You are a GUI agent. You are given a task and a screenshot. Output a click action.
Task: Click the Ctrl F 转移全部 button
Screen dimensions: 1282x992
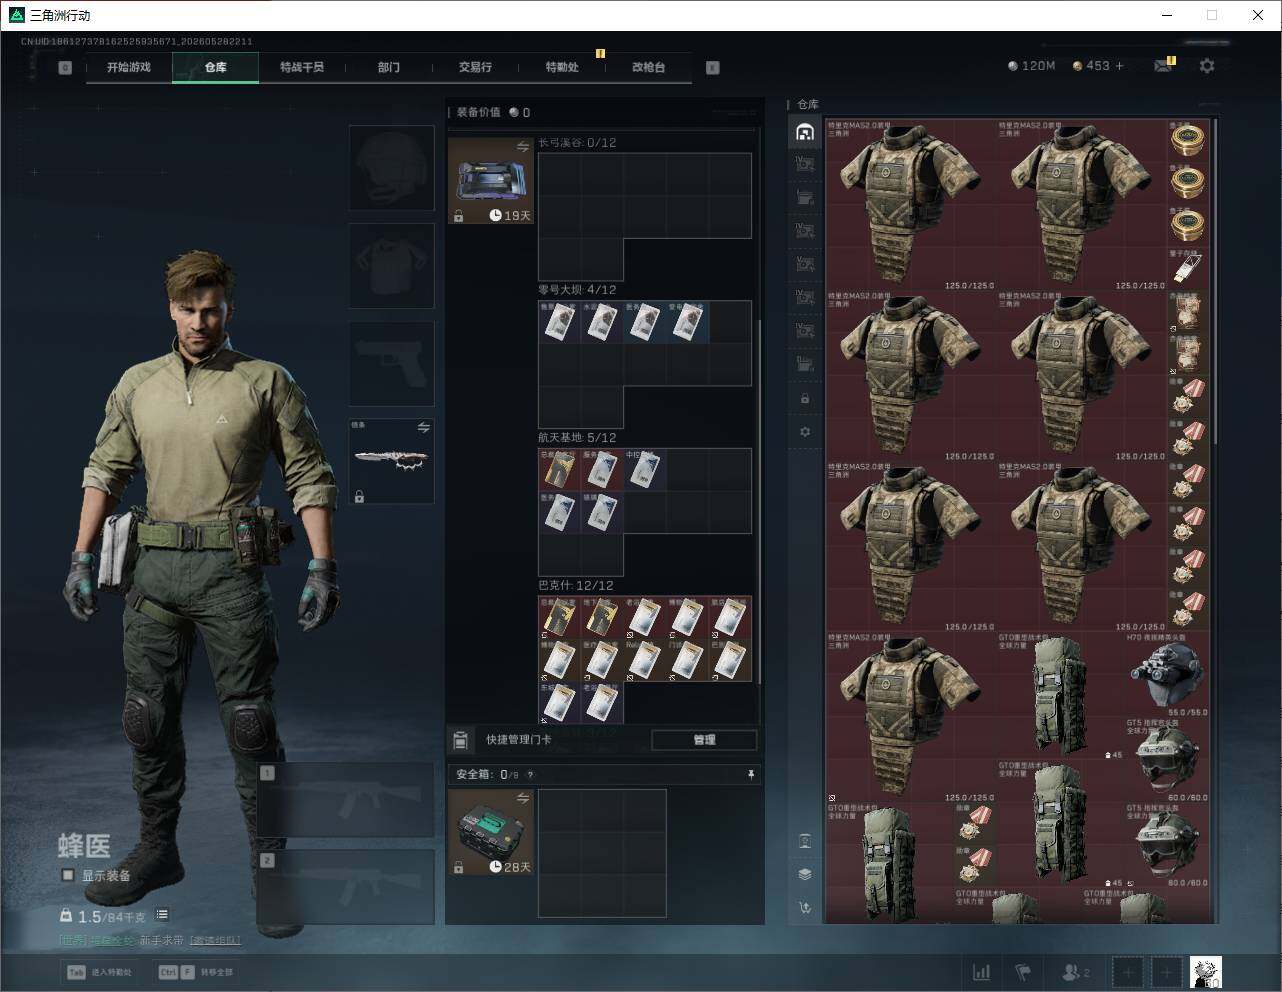(x=195, y=972)
